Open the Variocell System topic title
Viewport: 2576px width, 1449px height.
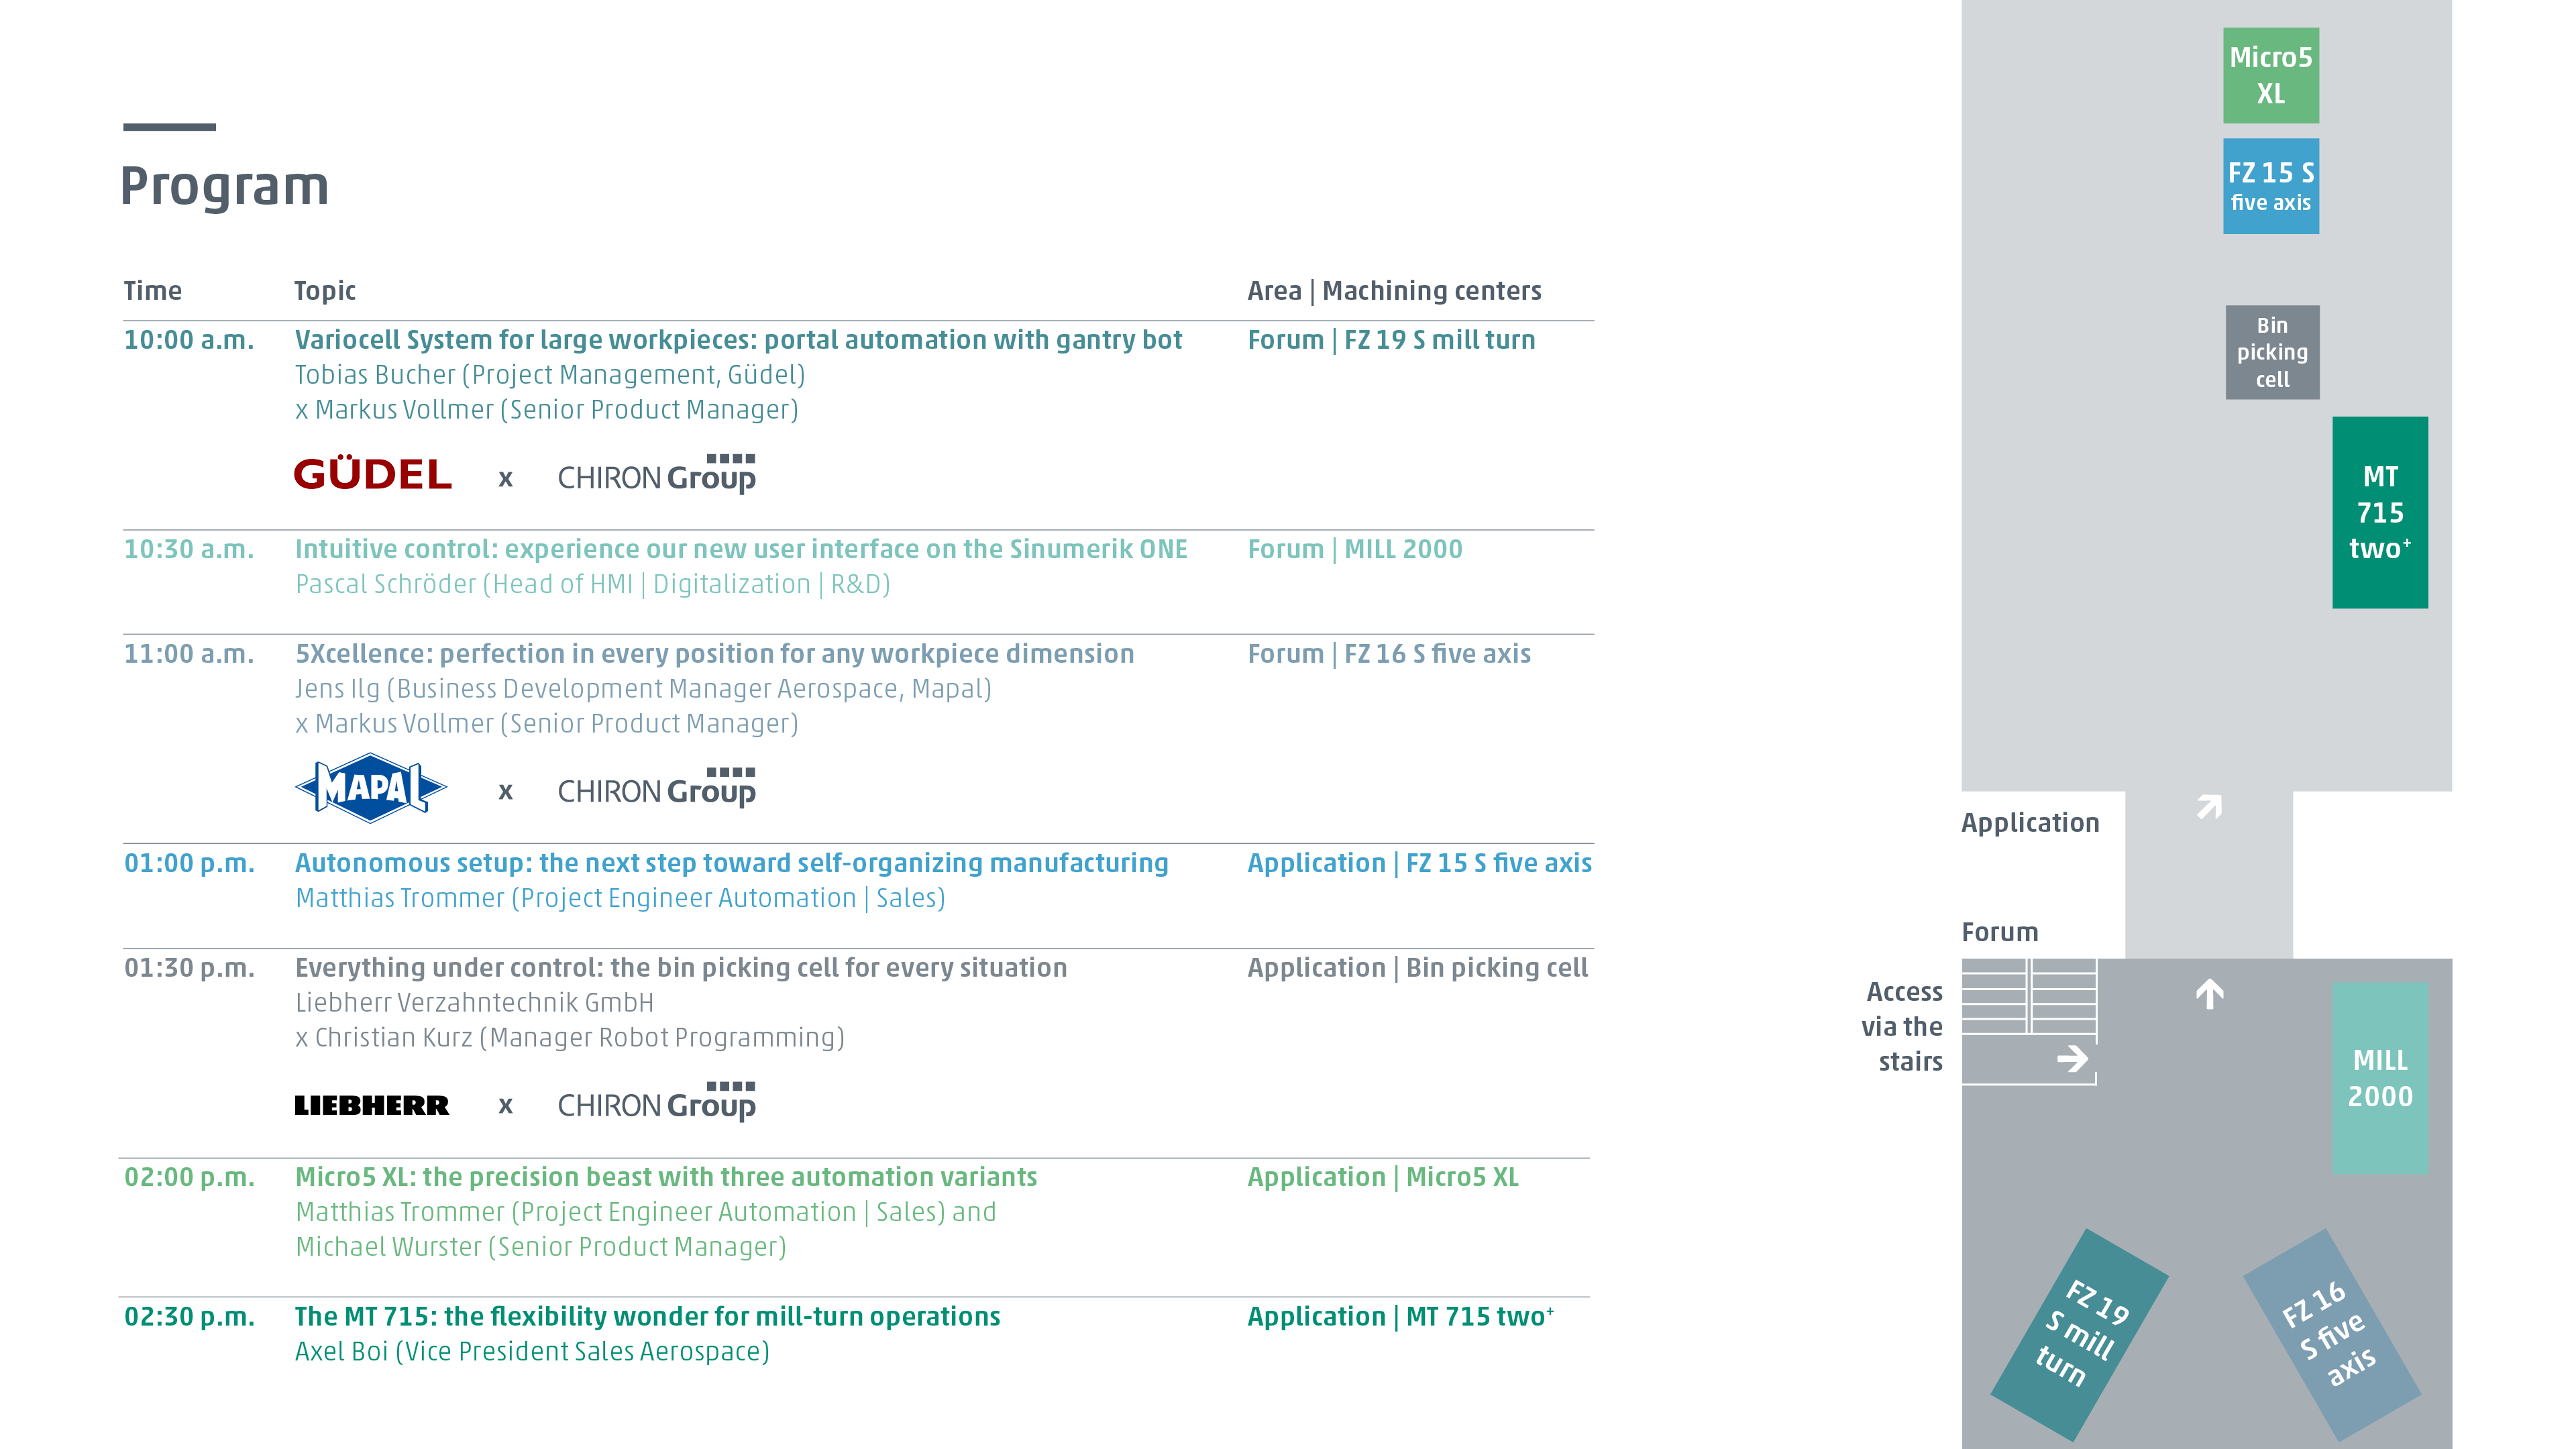click(x=738, y=340)
